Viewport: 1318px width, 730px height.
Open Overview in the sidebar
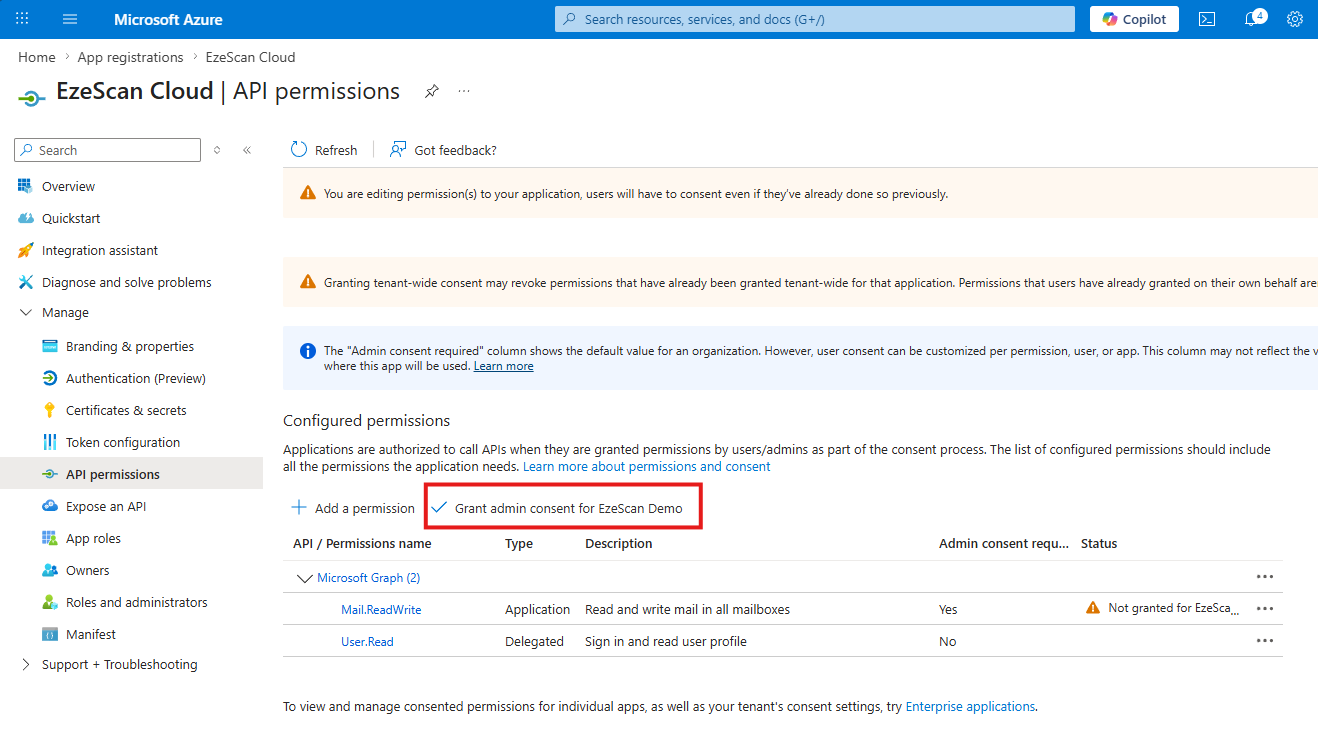68,186
